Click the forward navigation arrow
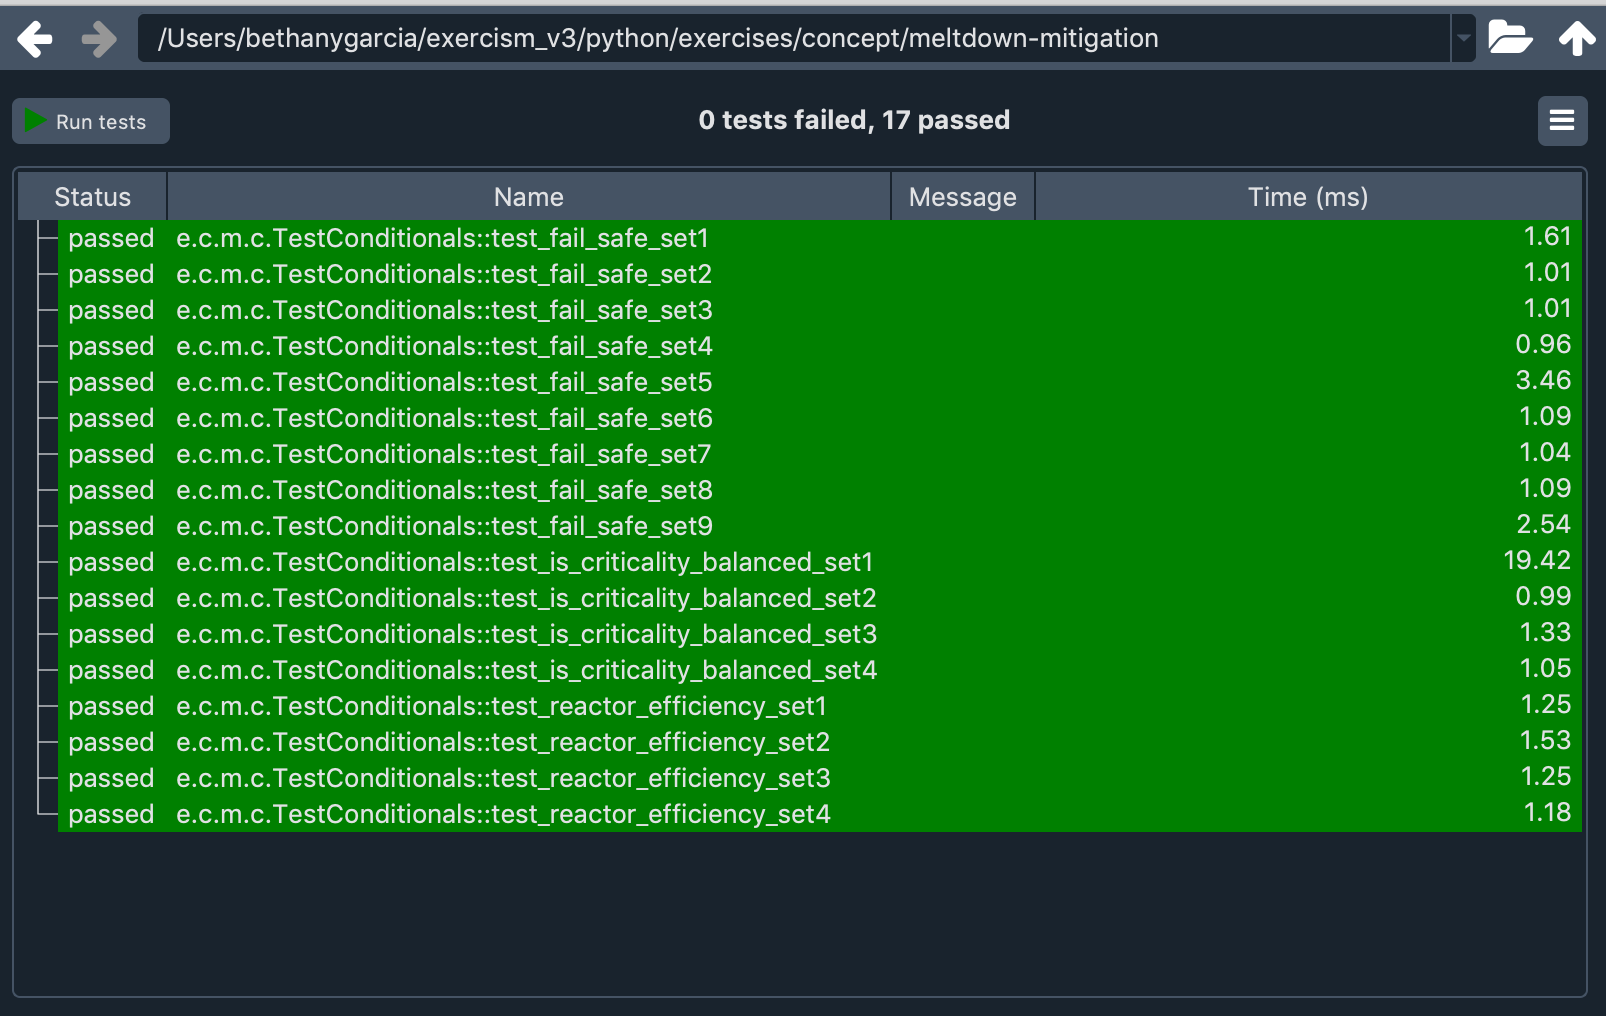The width and height of the screenshot is (1606, 1016). pos(97,38)
